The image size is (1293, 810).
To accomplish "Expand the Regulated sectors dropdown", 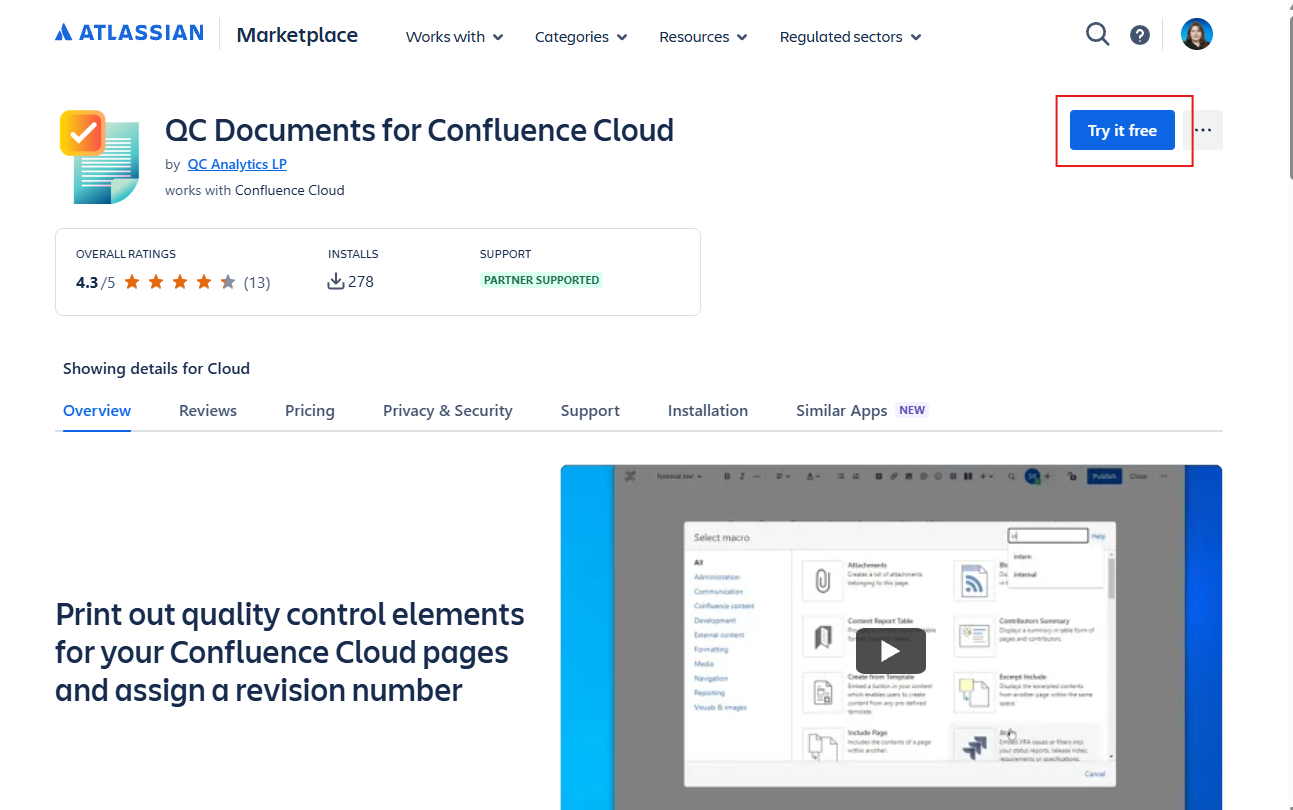I will click(x=850, y=37).
